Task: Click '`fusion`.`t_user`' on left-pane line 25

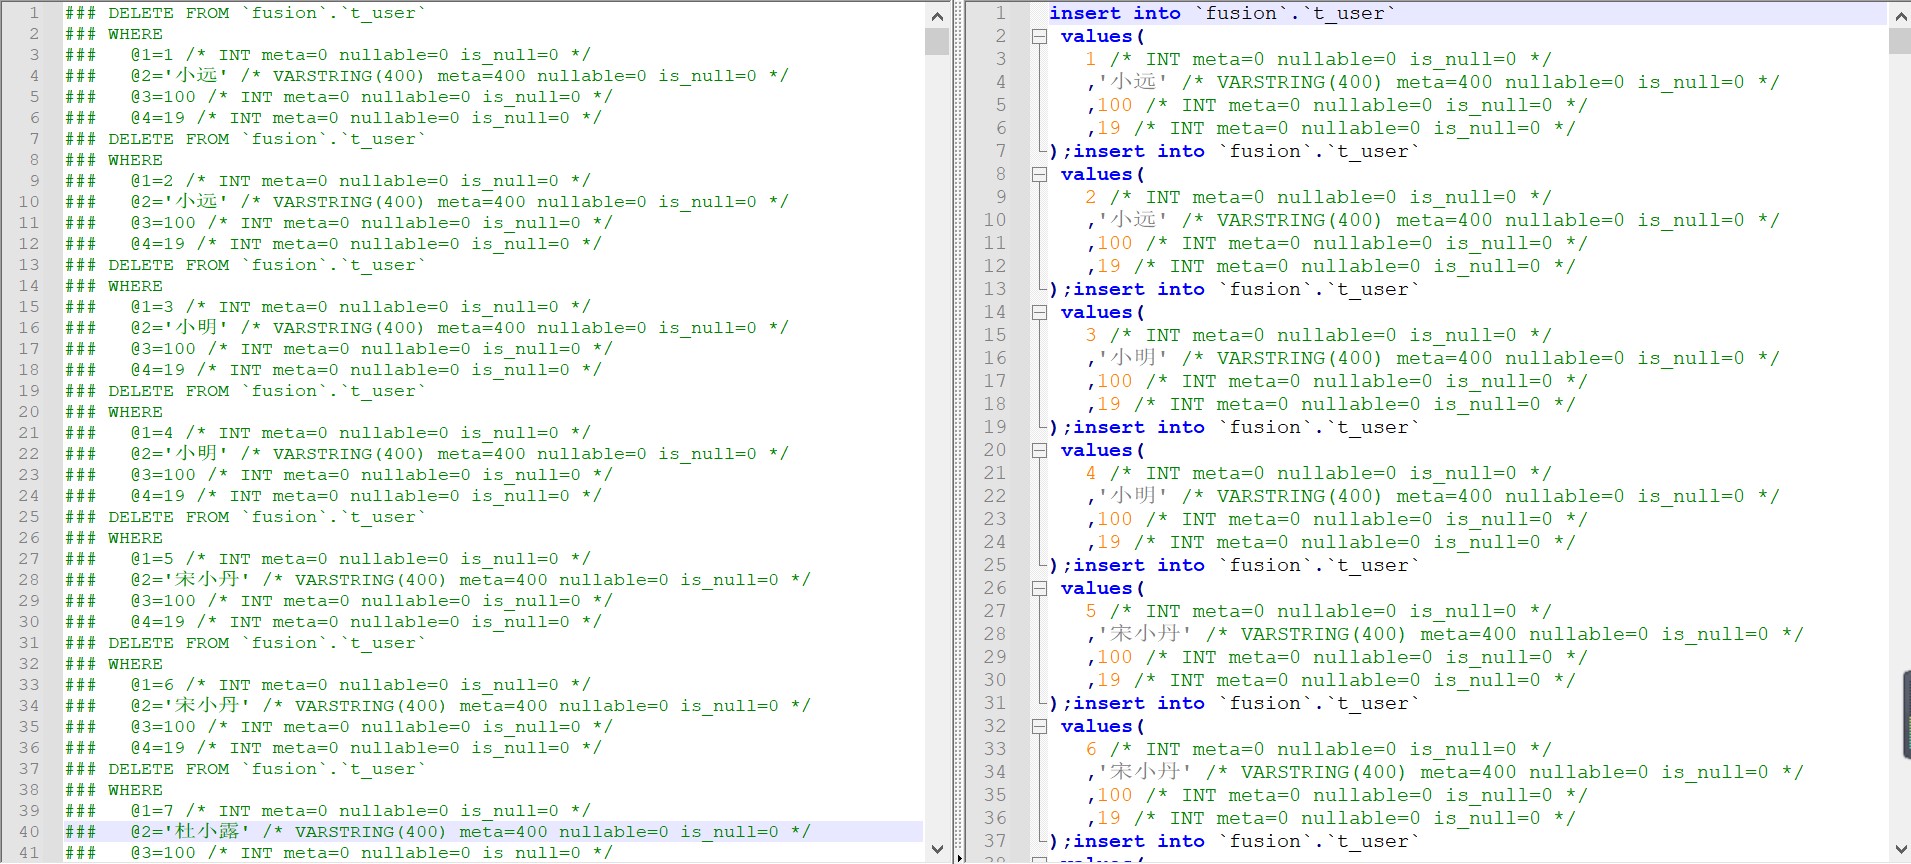Action: pos(334,517)
